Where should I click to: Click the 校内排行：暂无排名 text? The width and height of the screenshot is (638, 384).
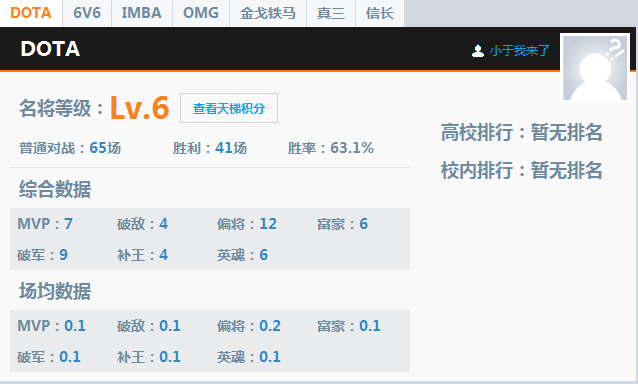522,170
